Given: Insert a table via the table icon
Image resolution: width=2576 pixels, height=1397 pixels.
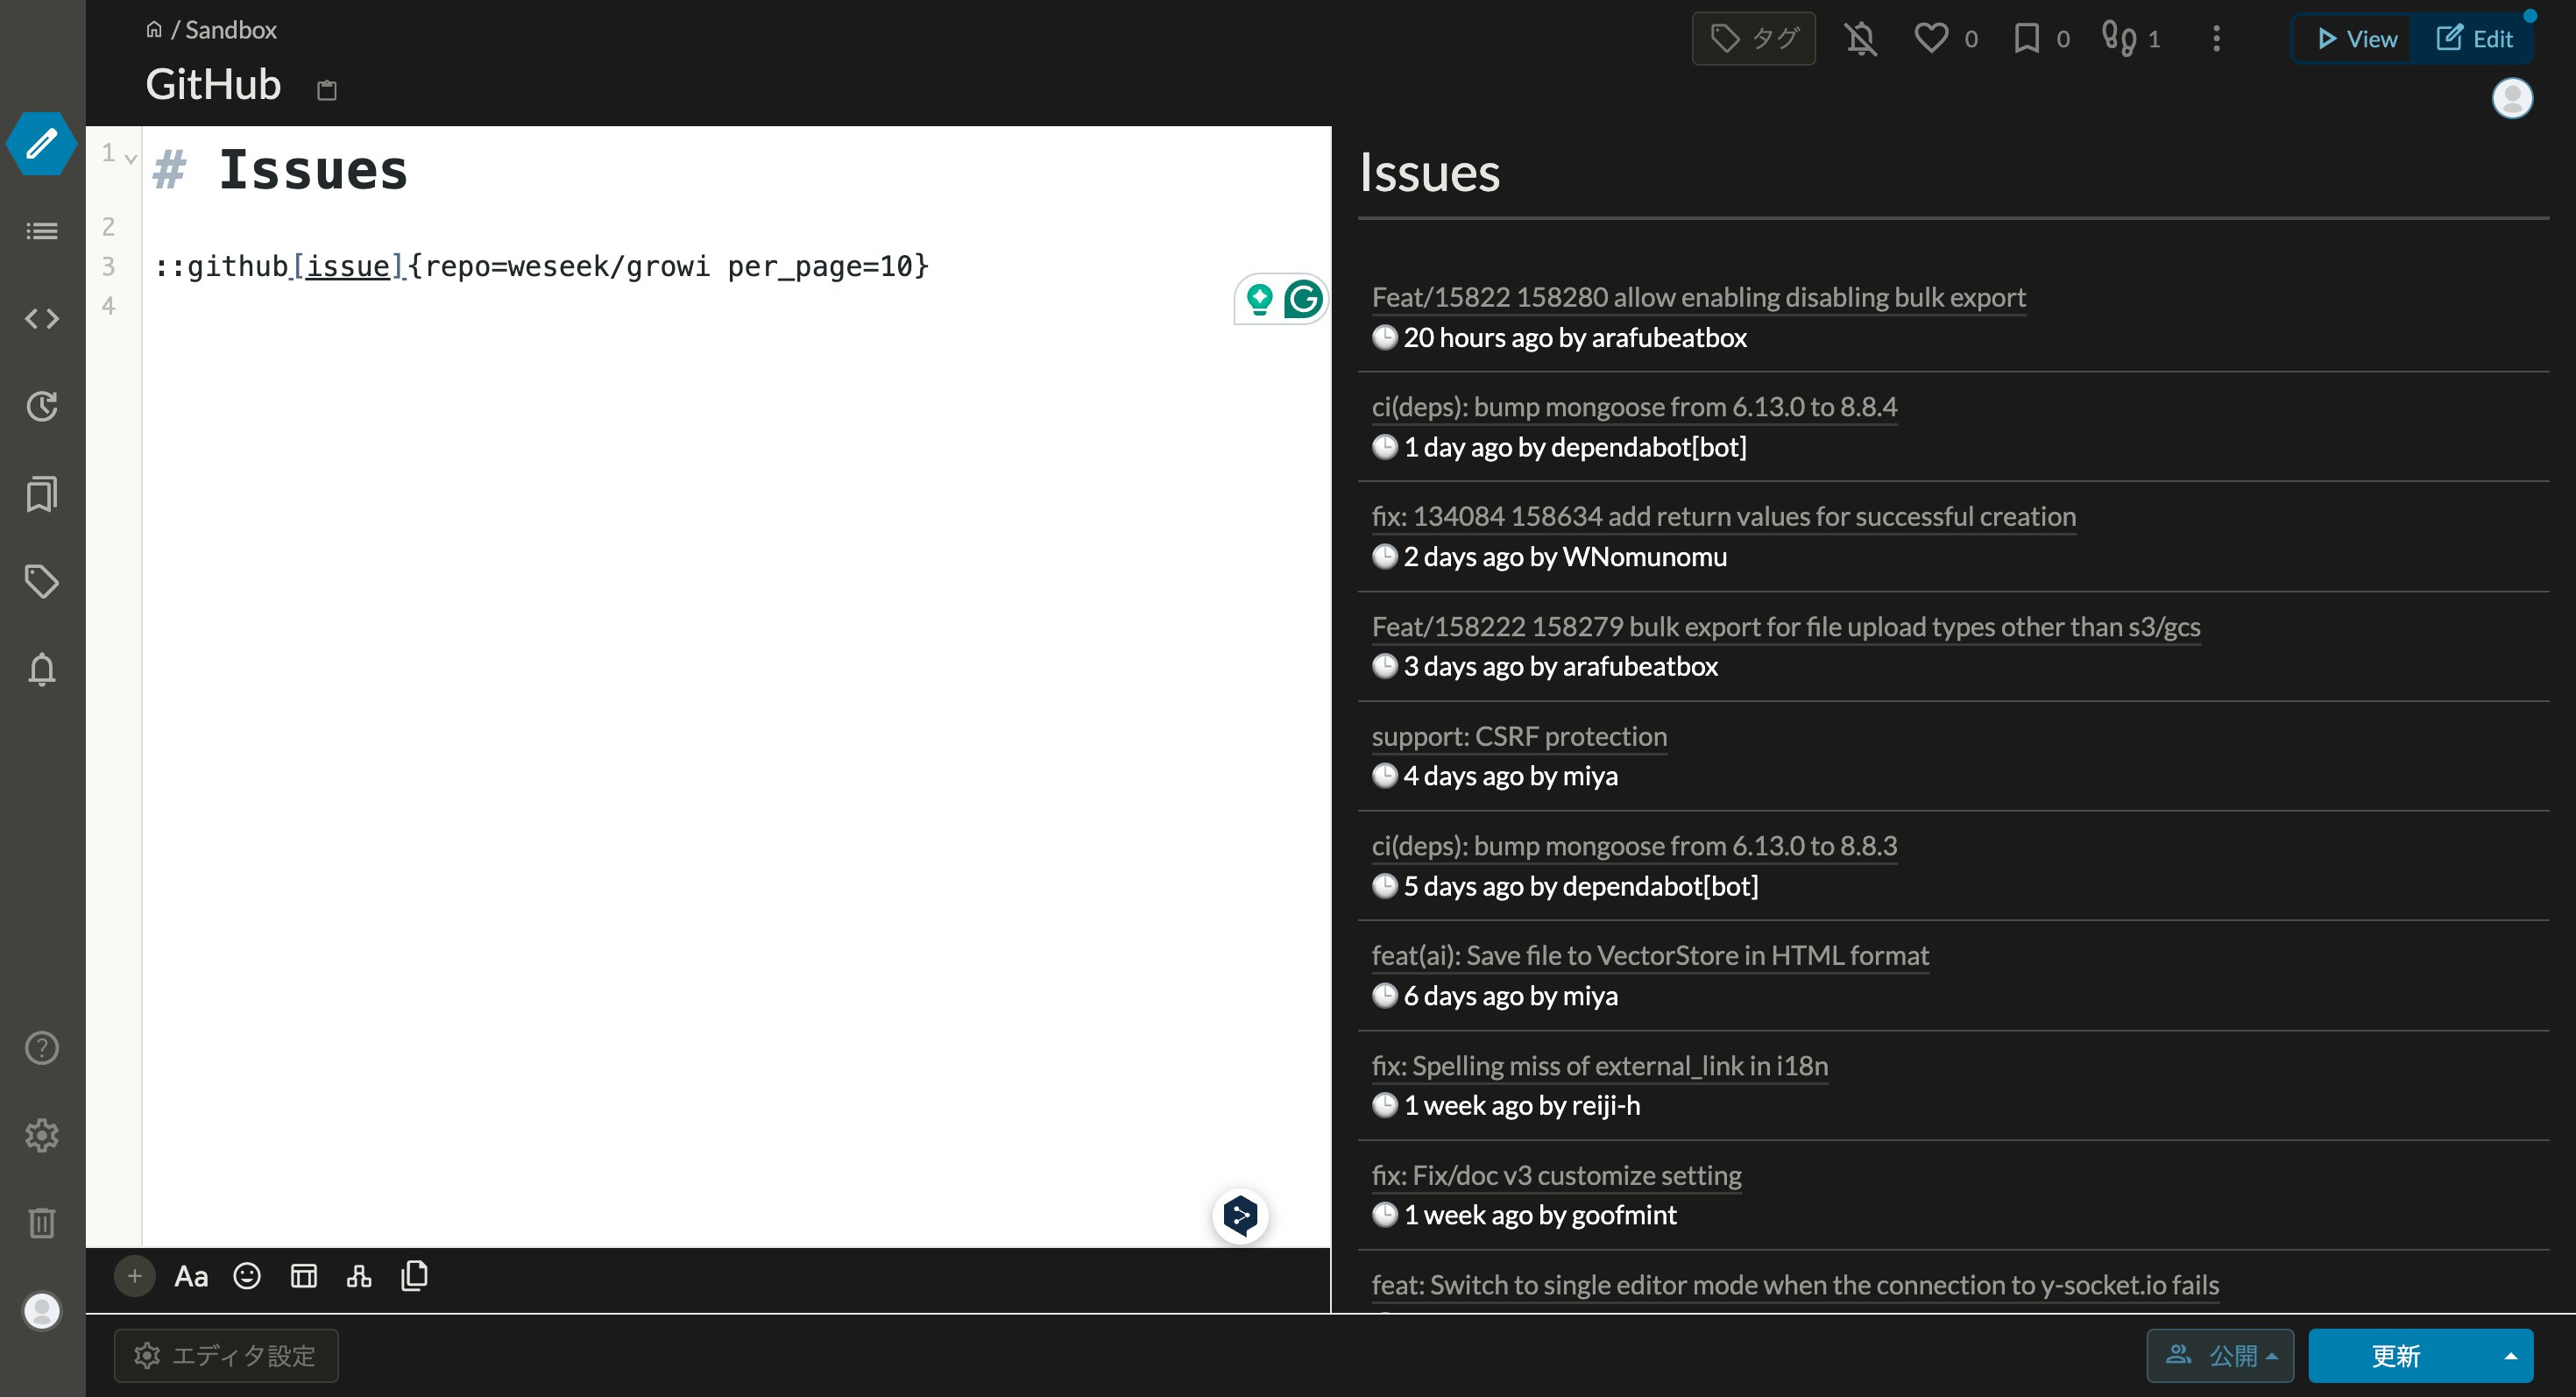Looking at the screenshot, I should coord(303,1276).
